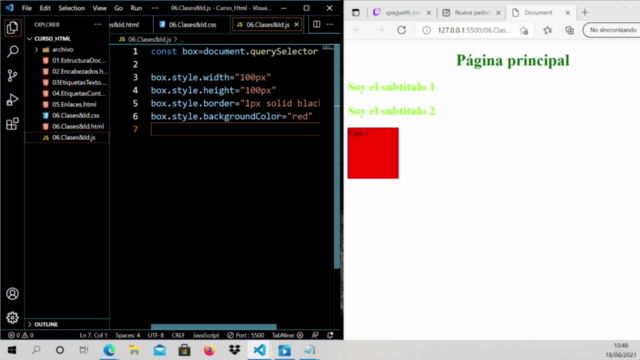Click Ln 7, Col 1 cursor position indicator

click(93, 335)
